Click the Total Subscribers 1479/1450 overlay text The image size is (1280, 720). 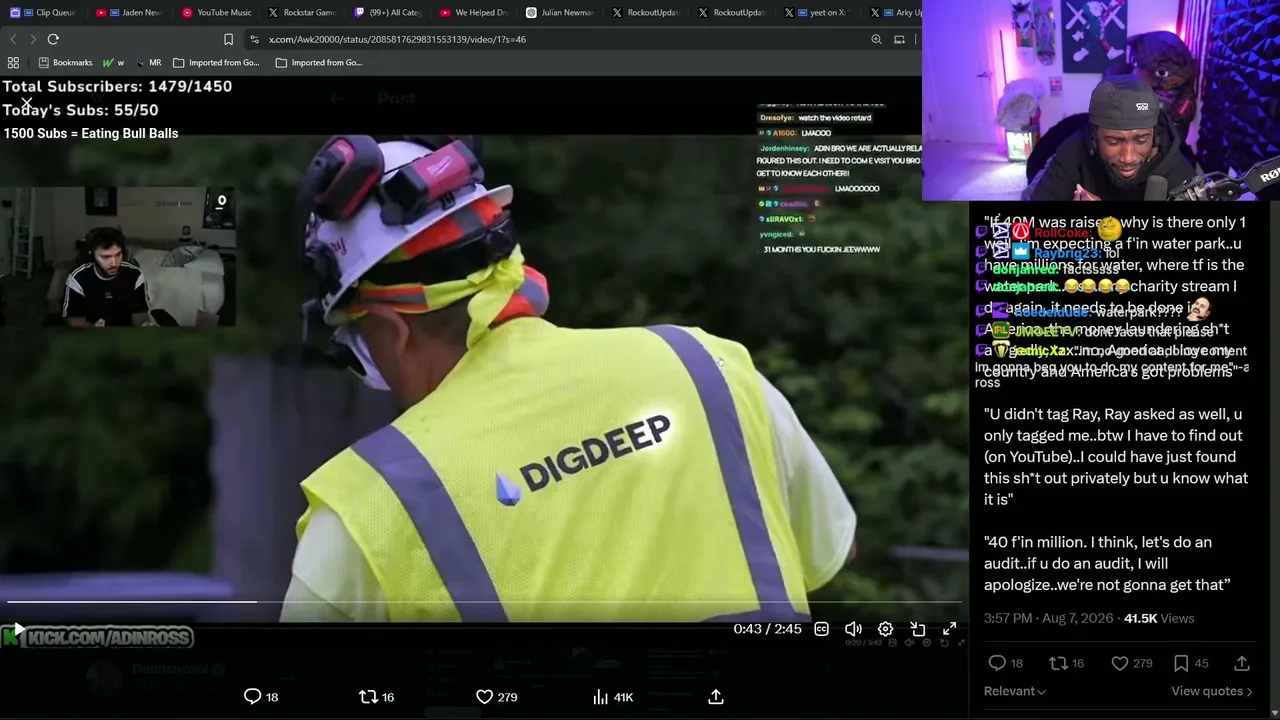pos(117,87)
